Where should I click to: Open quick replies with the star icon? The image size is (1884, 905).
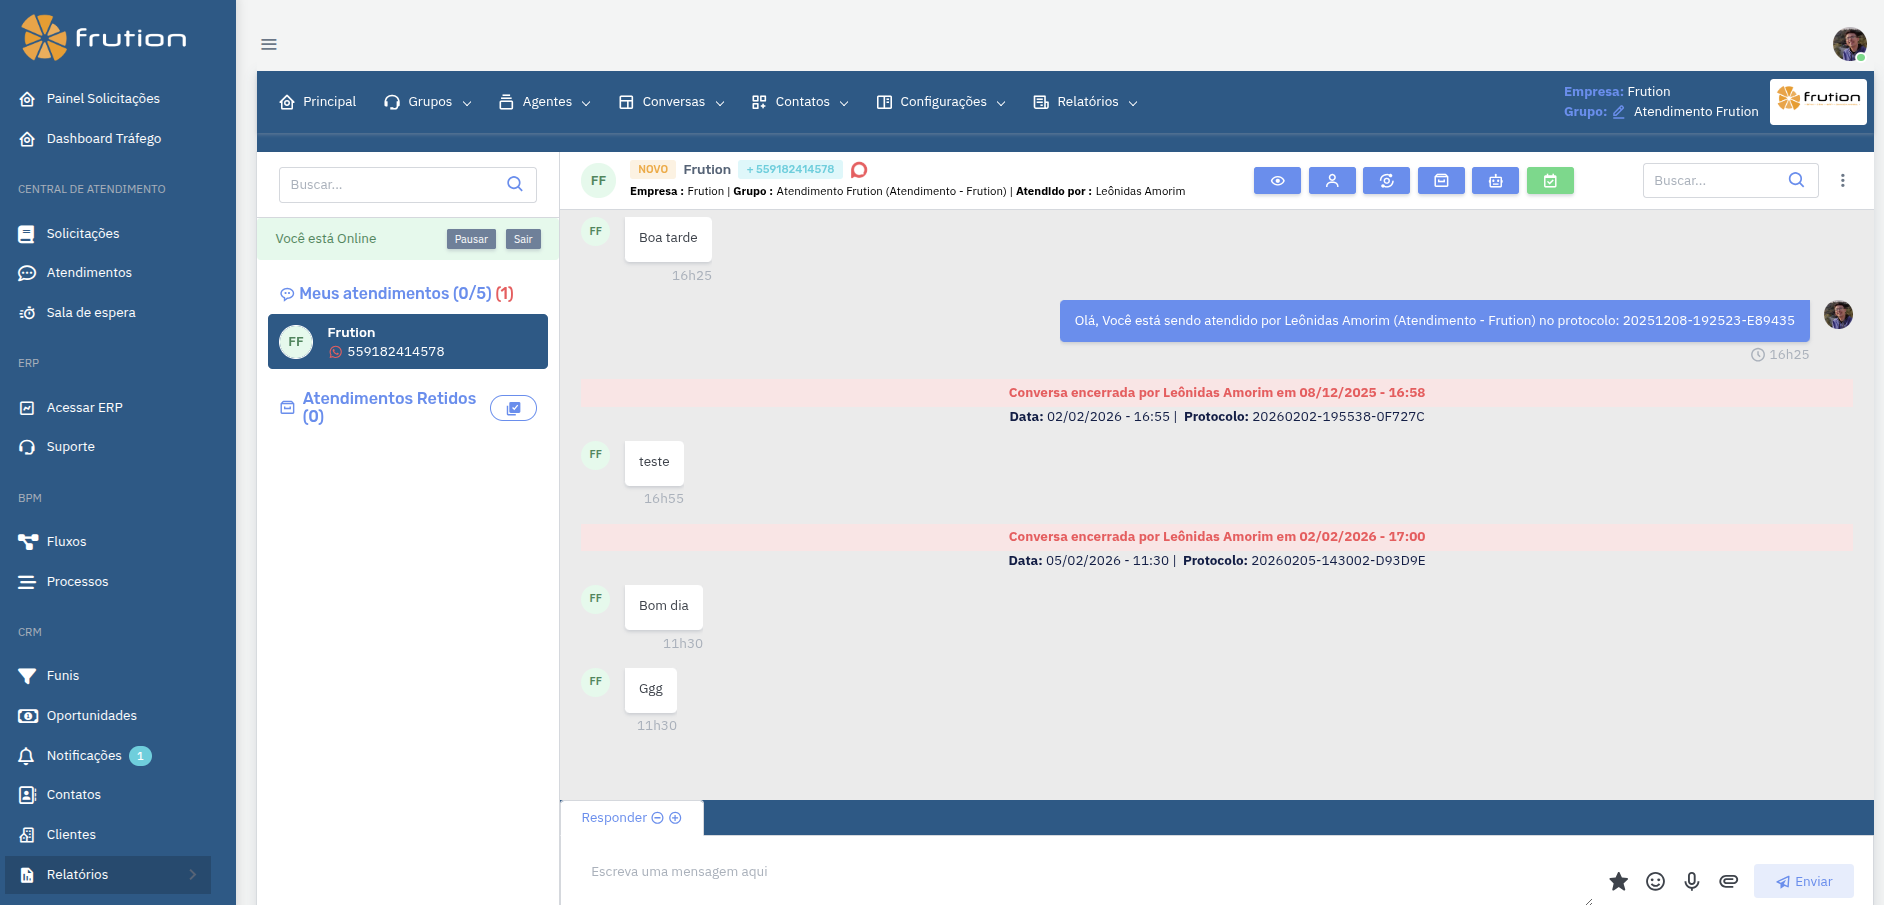1619,881
